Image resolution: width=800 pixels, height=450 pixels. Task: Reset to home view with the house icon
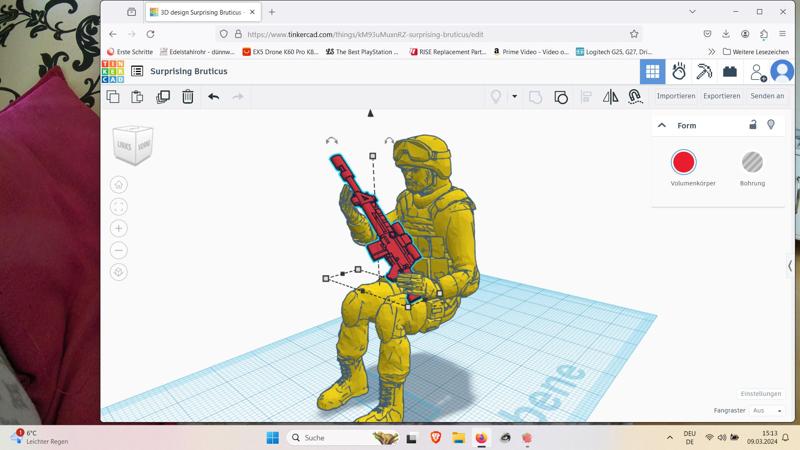pos(119,185)
